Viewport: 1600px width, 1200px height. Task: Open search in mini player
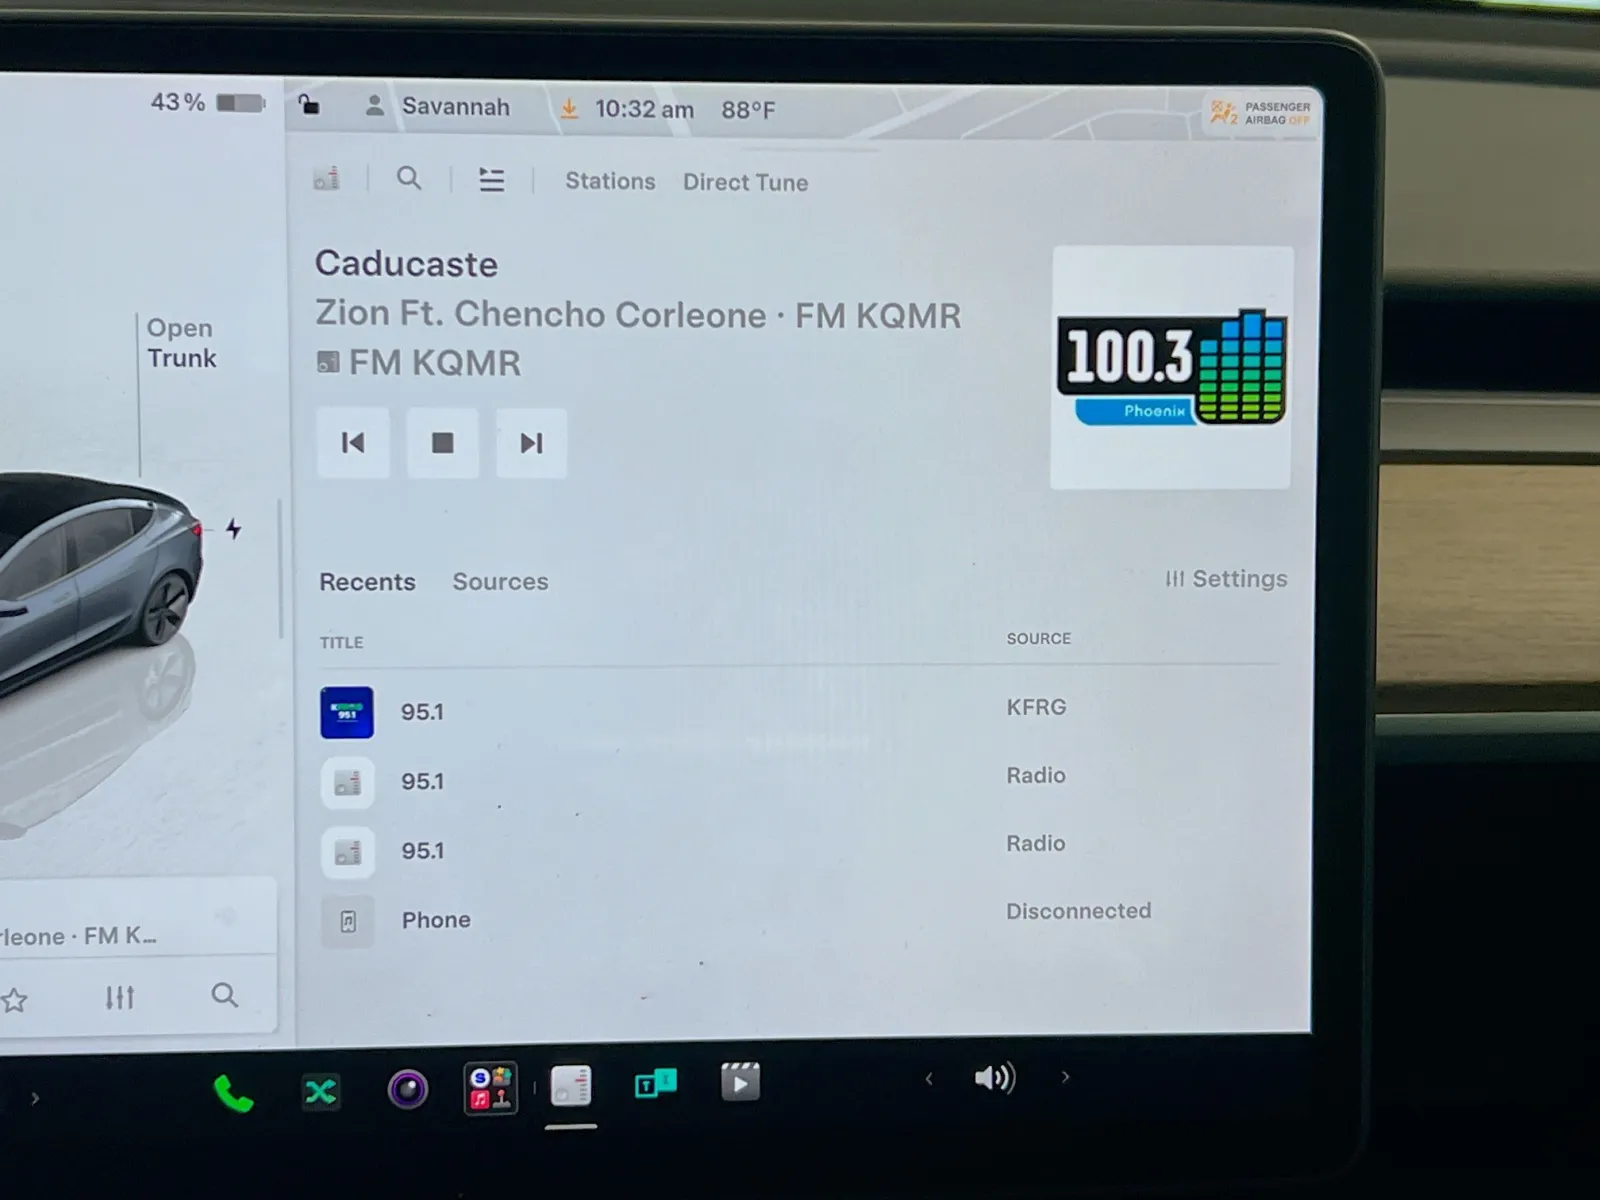coord(225,995)
